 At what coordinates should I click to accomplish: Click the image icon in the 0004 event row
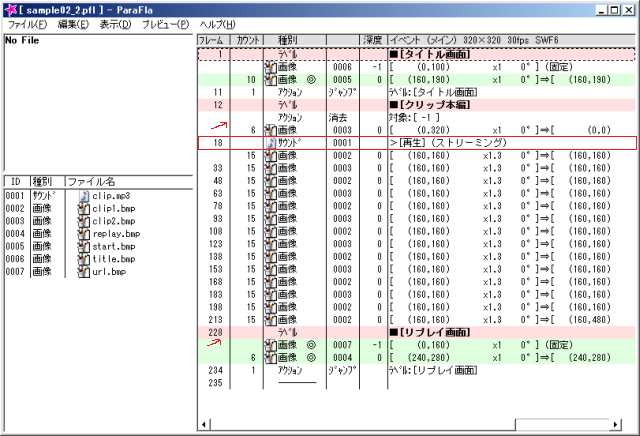click(271, 358)
